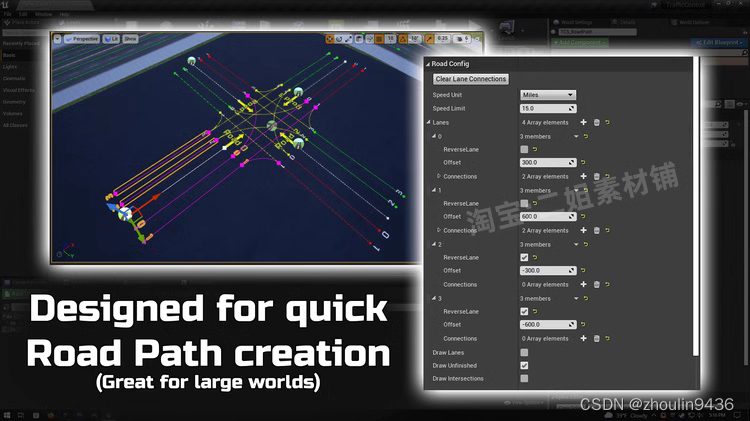Enable the Draw Intersections checkbox
This screenshot has width=750, height=421.
[x=524, y=378]
